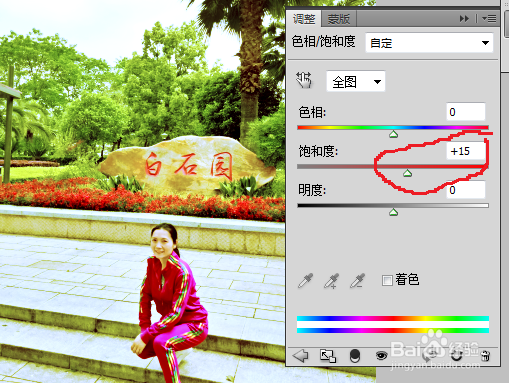509x383 pixels.
Task: Click the 色相: label
Action: [x=312, y=112]
